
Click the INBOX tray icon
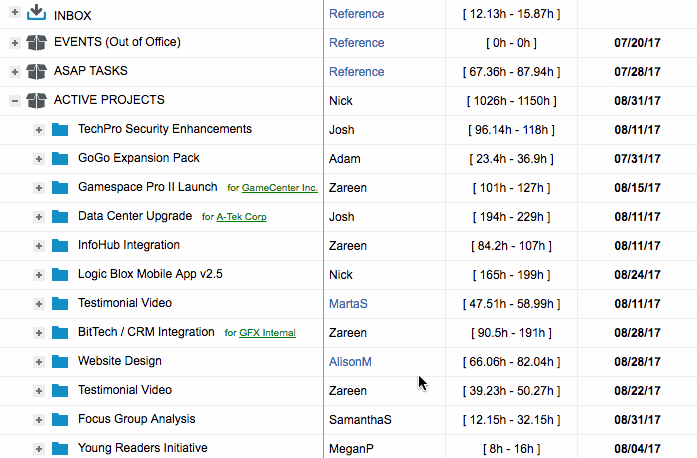(x=37, y=13)
